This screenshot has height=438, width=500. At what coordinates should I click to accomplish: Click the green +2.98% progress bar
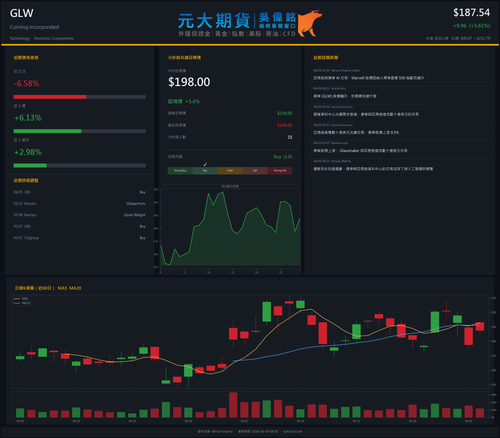point(30,166)
